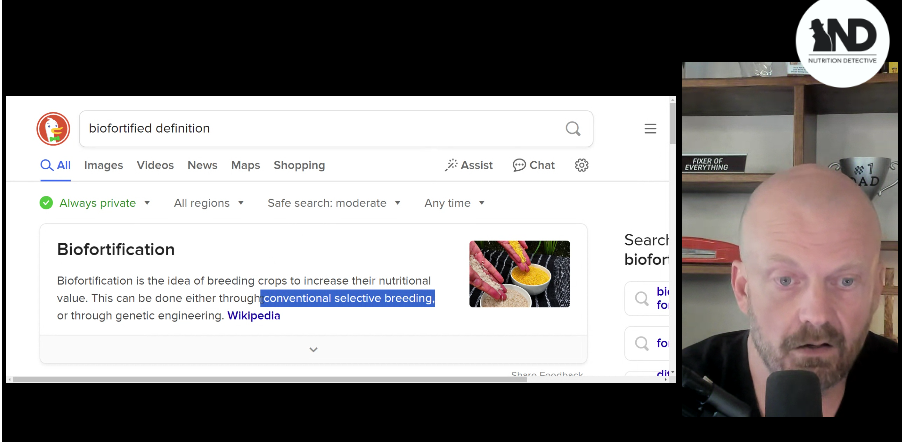Open the Wikipedia source link

pyautogui.click(x=254, y=315)
